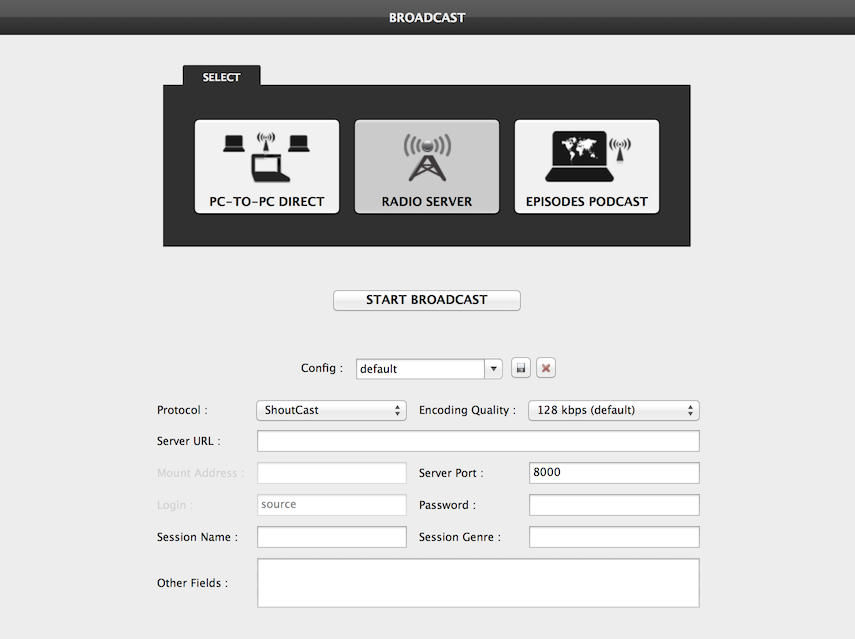Click the 'Protocol :' label
This screenshot has width=855, height=639.
click(182, 410)
